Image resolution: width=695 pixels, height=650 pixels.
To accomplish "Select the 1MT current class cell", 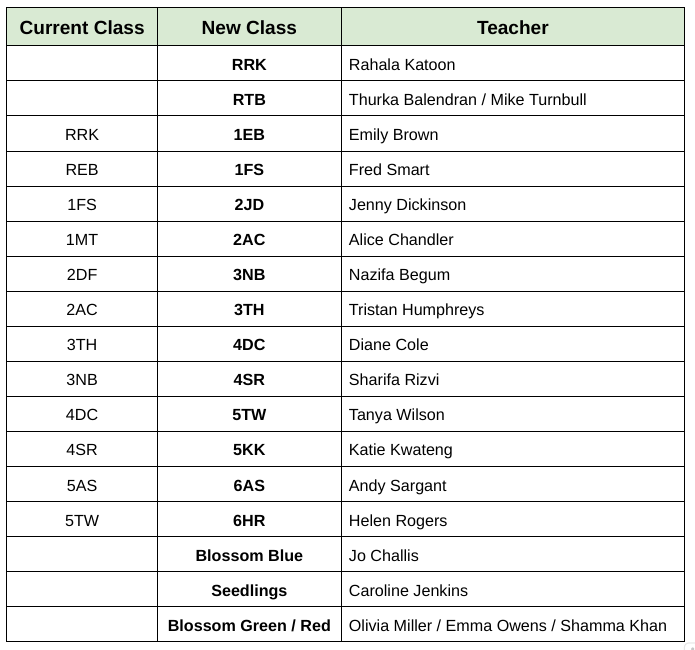I will [82, 239].
